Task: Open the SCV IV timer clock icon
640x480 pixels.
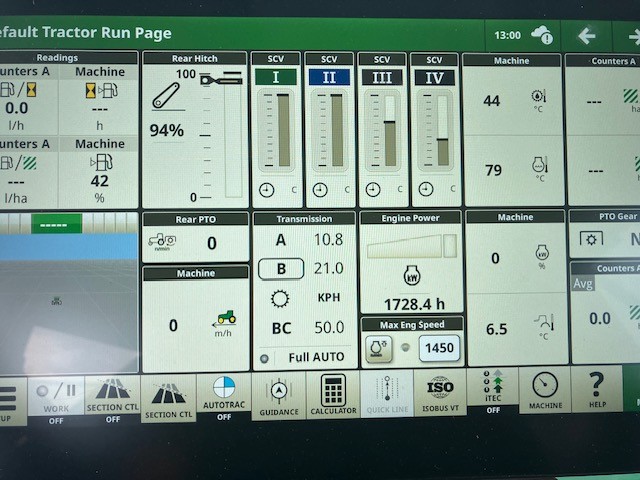Action: pyautogui.click(x=425, y=189)
